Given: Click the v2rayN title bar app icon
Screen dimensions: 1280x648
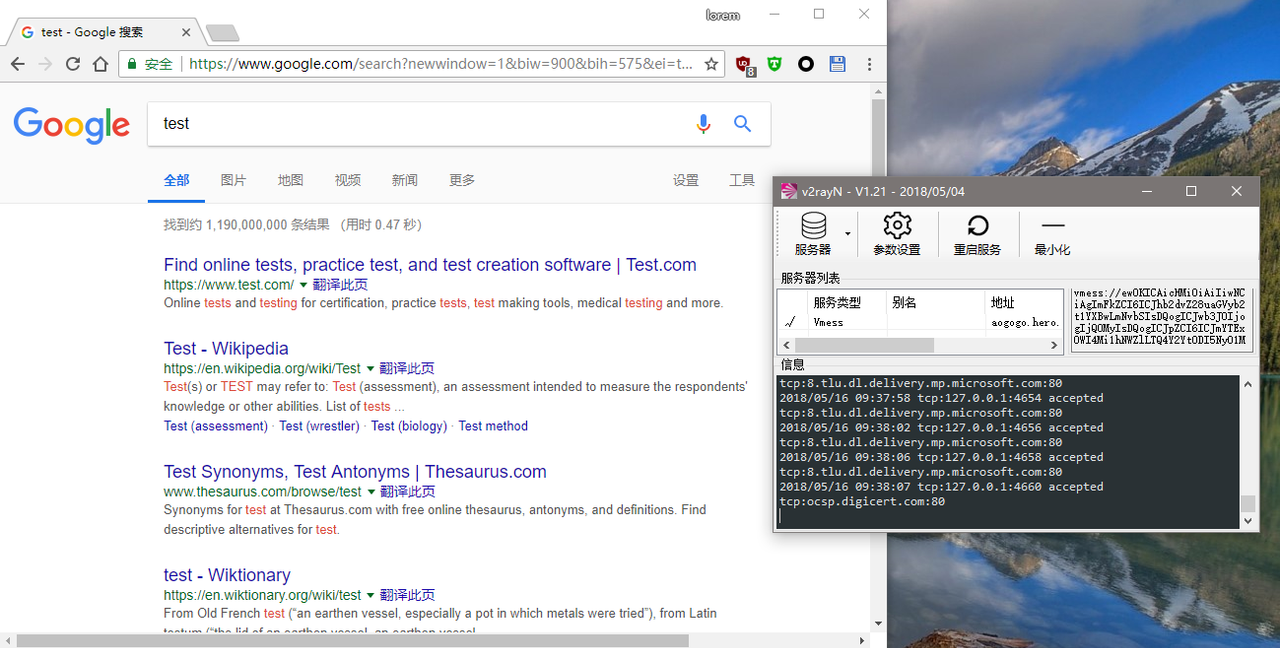Looking at the screenshot, I should pos(789,191).
